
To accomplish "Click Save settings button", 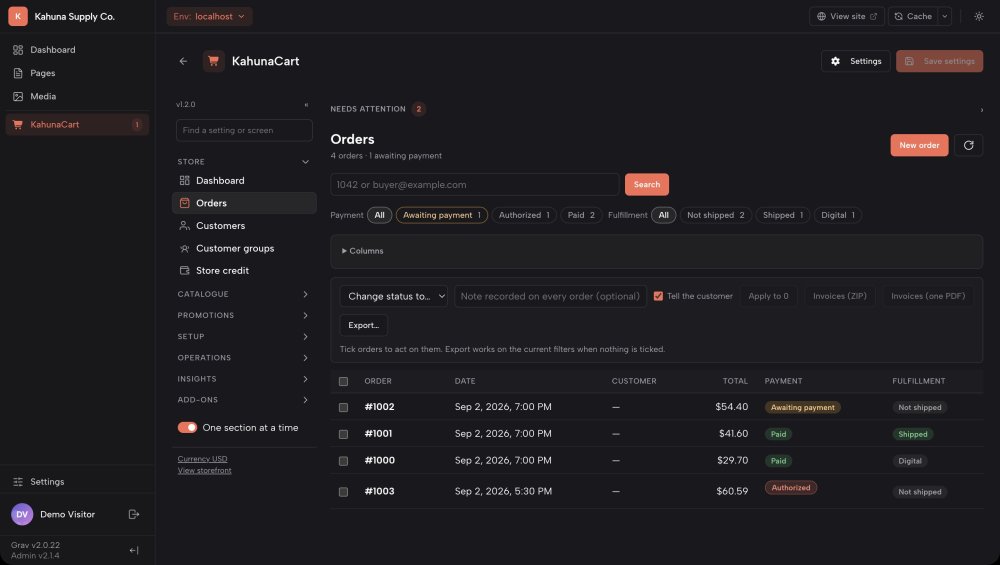I will point(939,61).
